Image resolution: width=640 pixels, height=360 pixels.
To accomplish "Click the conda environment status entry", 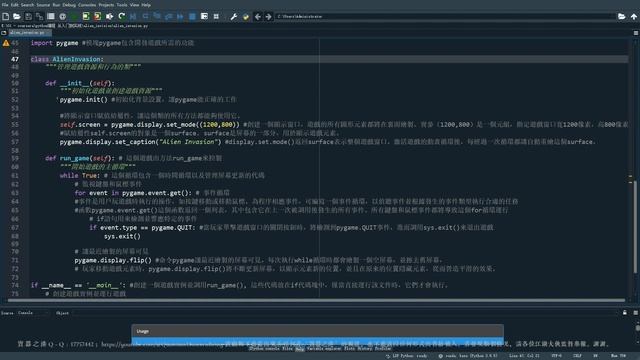I will pyautogui.click(x=468, y=356).
